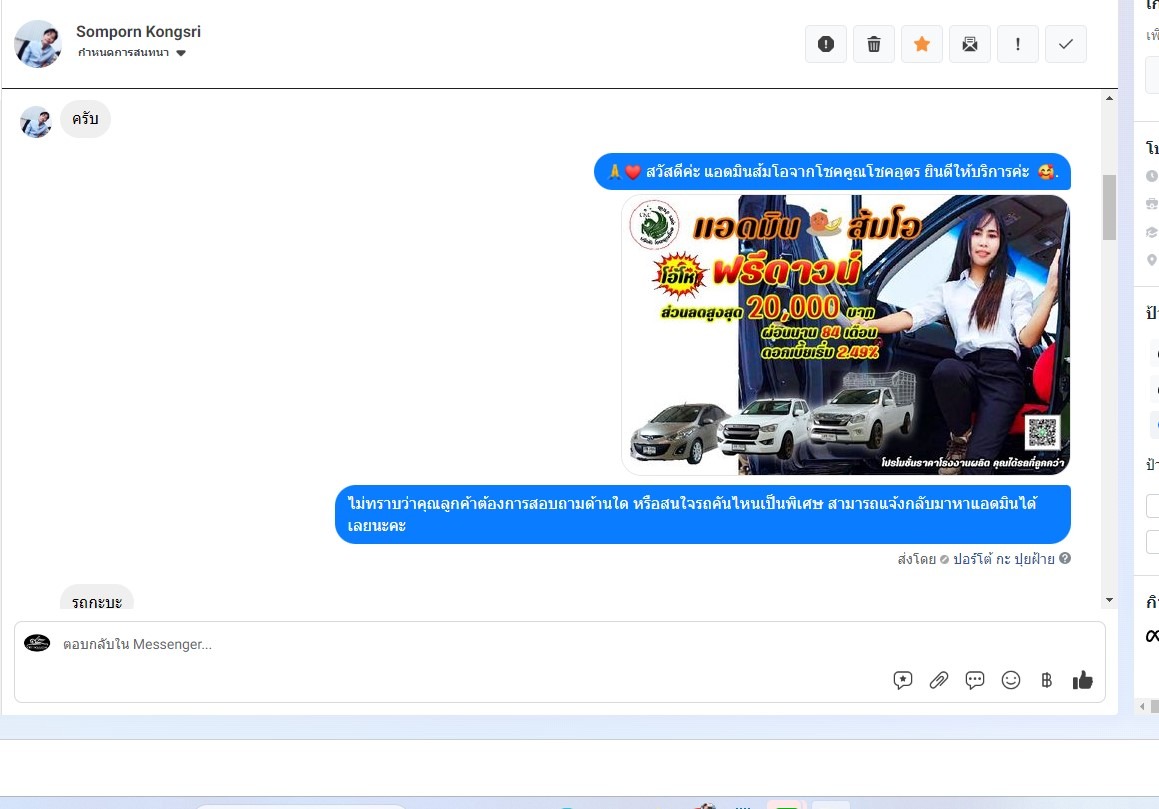
Task: Open Somporn Kongsri's header profile picture
Action: 38,44
